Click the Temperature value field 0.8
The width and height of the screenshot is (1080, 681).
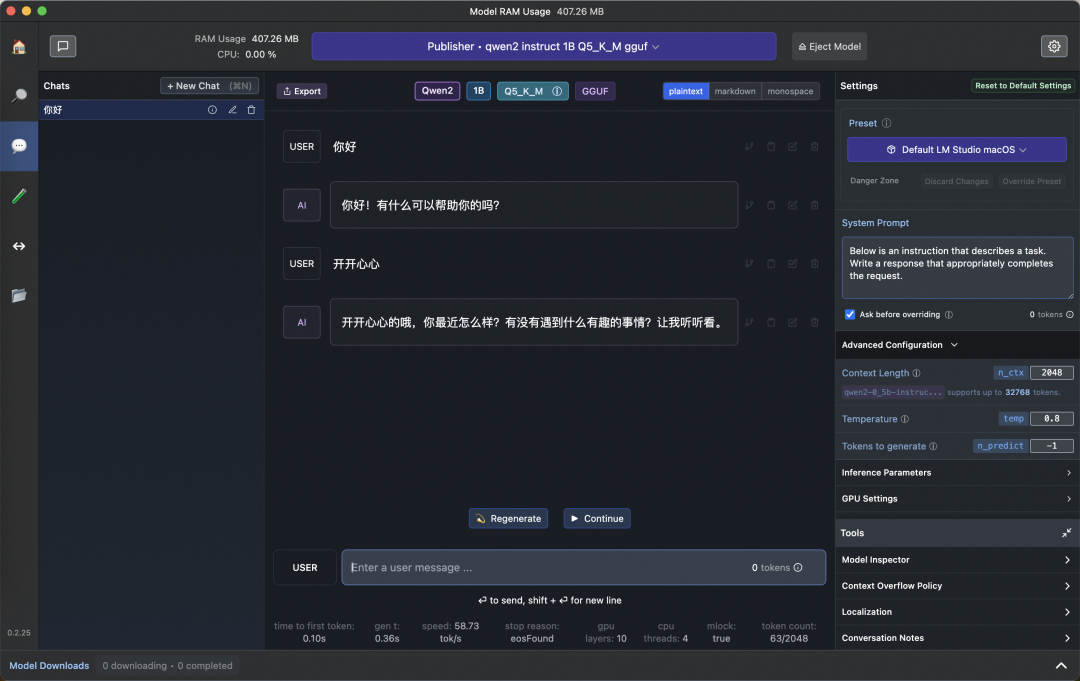(x=1051, y=419)
